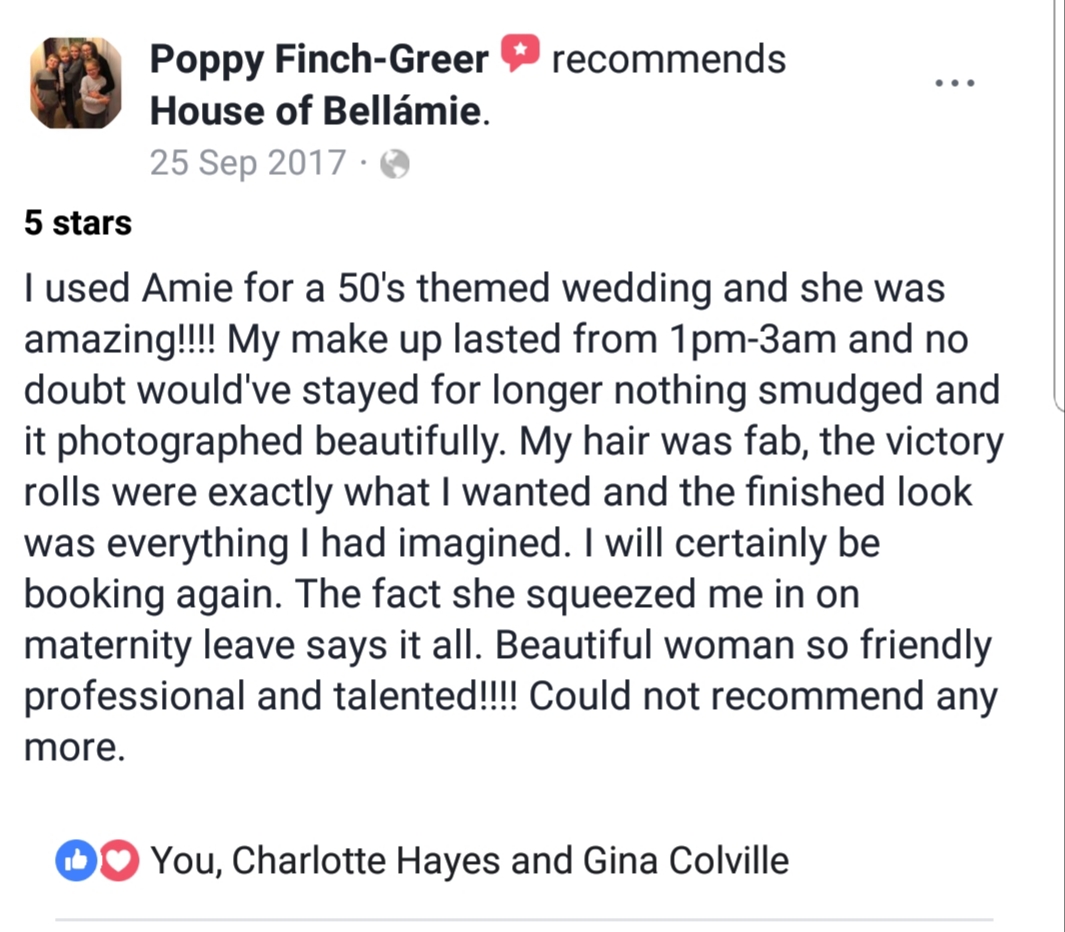Click the 5 stars rating heading
This screenshot has height=932, width=1065.
click(x=78, y=223)
